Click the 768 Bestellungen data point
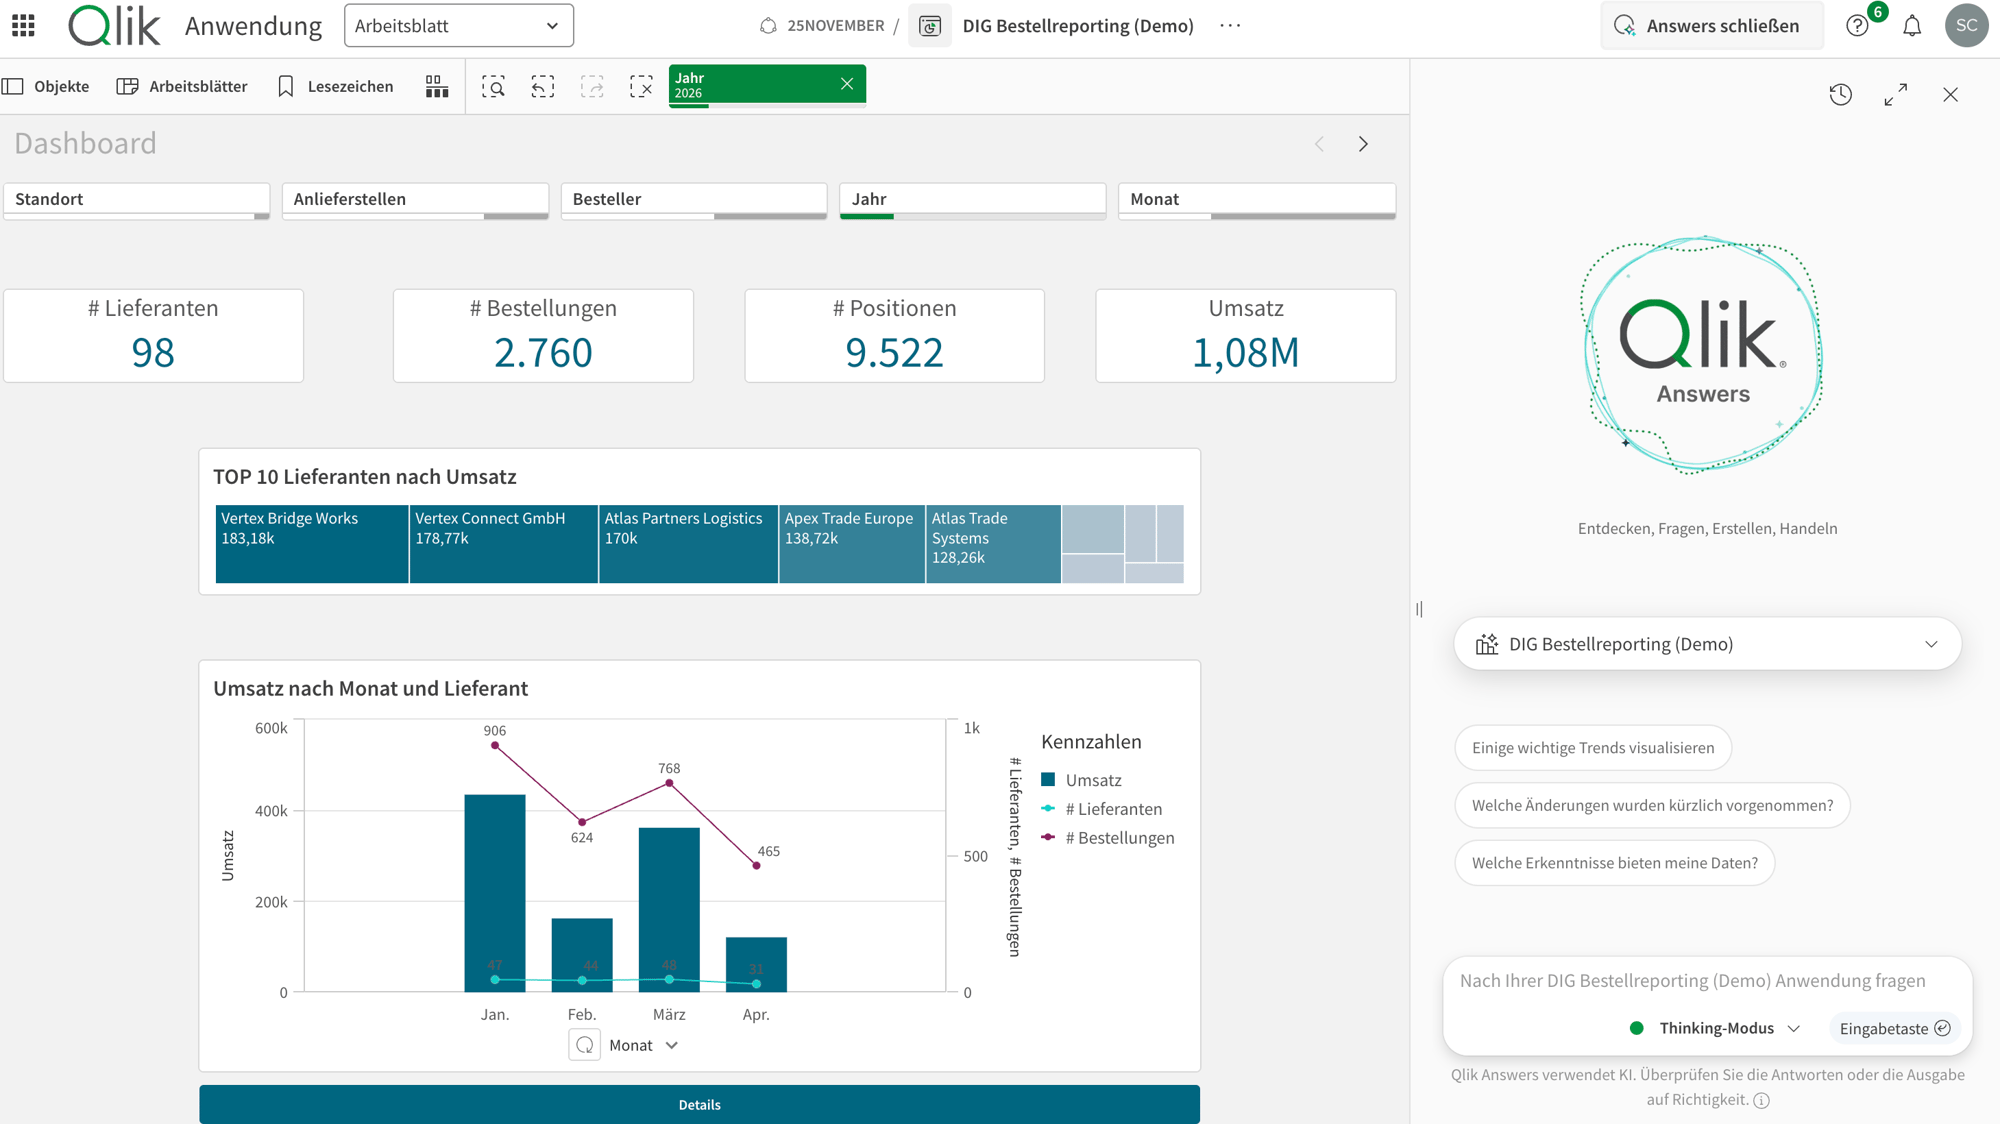 point(669,783)
